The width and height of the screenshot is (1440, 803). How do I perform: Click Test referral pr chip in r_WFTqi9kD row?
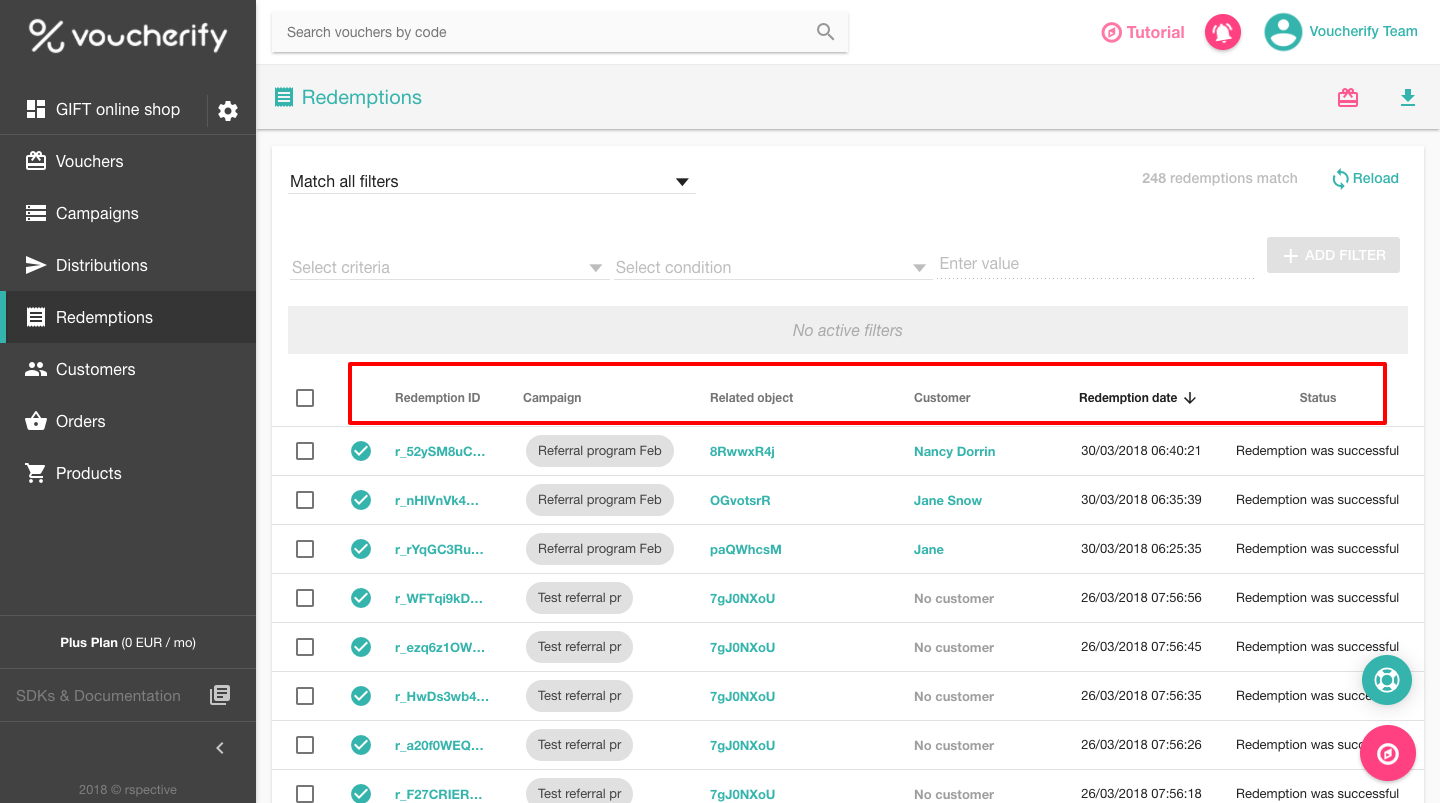(x=579, y=598)
